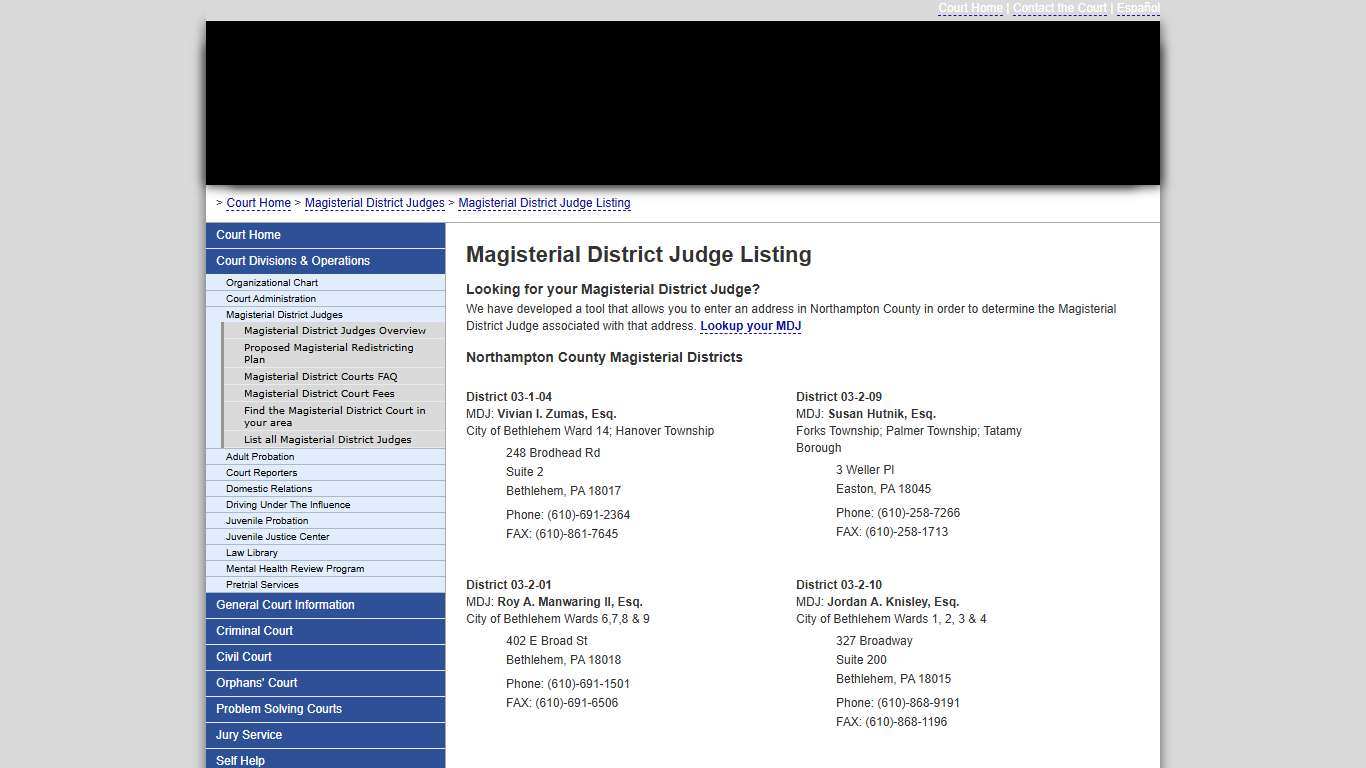Open the Criminal Court section

click(x=255, y=630)
